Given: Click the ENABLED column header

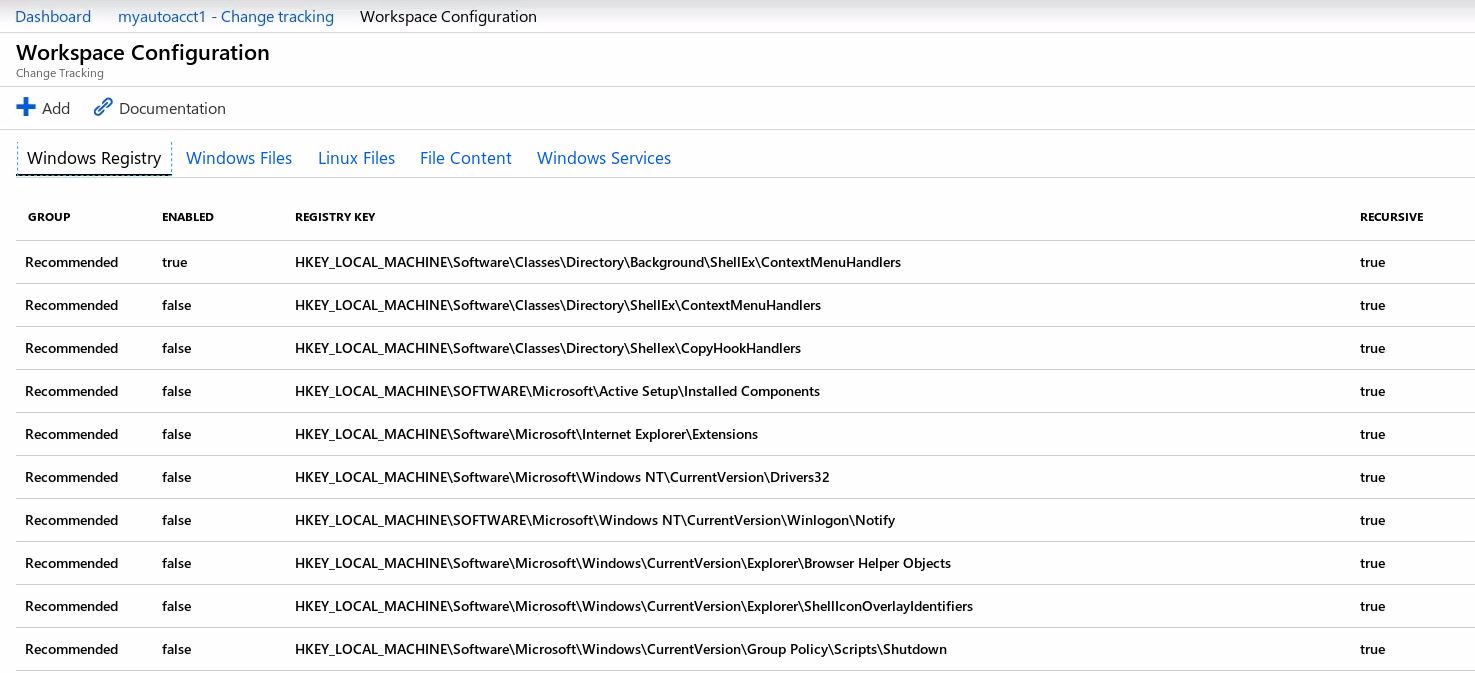Looking at the screenshot, I should tap(188, 217).
